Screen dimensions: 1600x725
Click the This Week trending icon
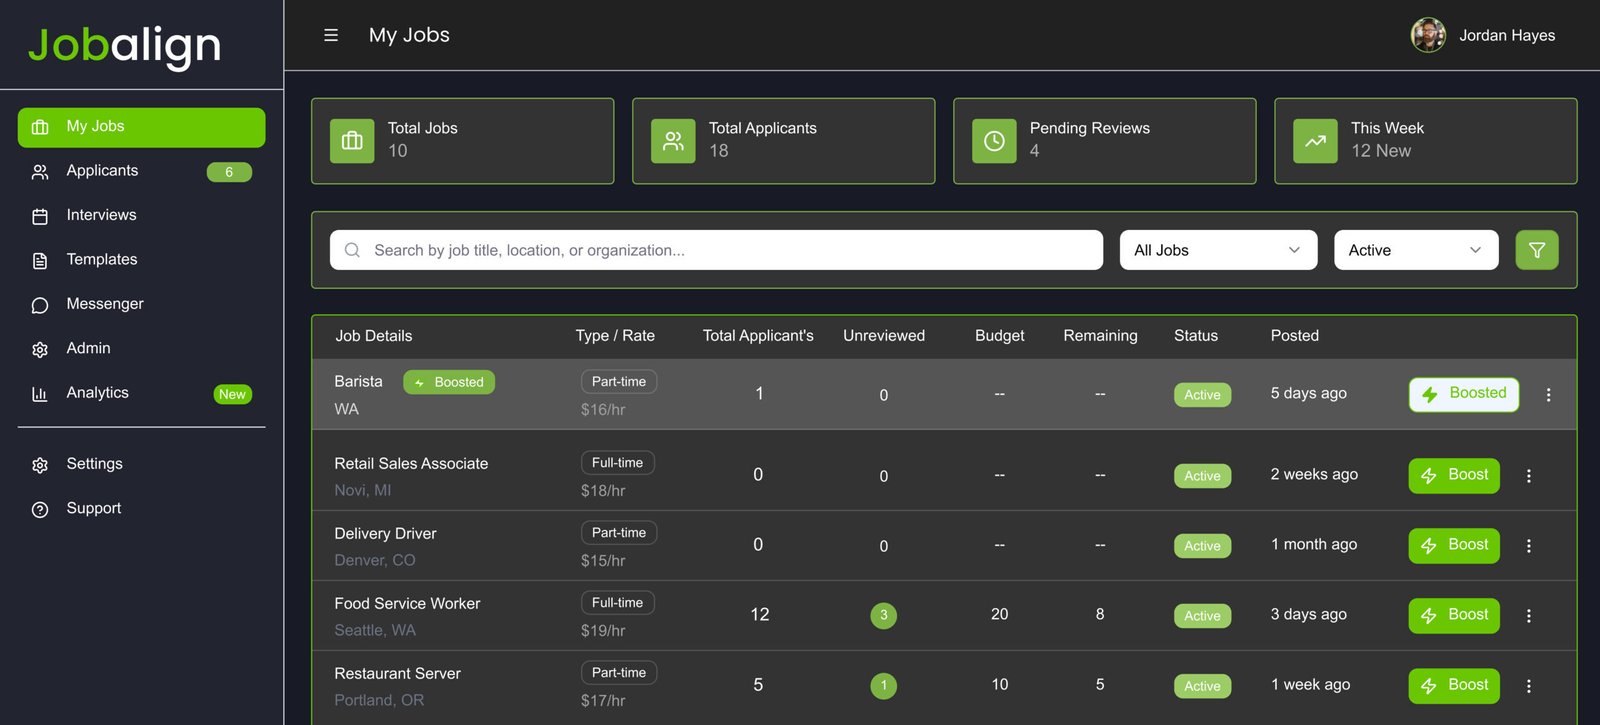[x=1315, y=141]
